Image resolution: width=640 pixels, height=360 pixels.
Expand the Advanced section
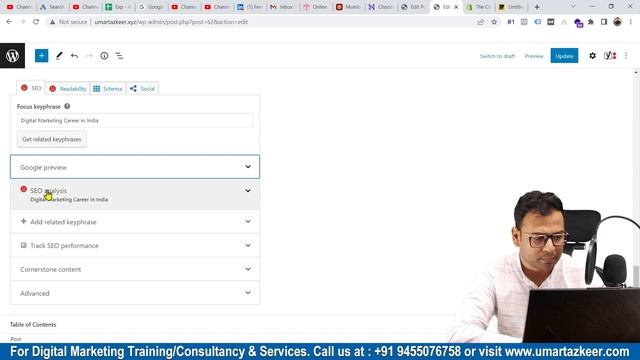135,293
